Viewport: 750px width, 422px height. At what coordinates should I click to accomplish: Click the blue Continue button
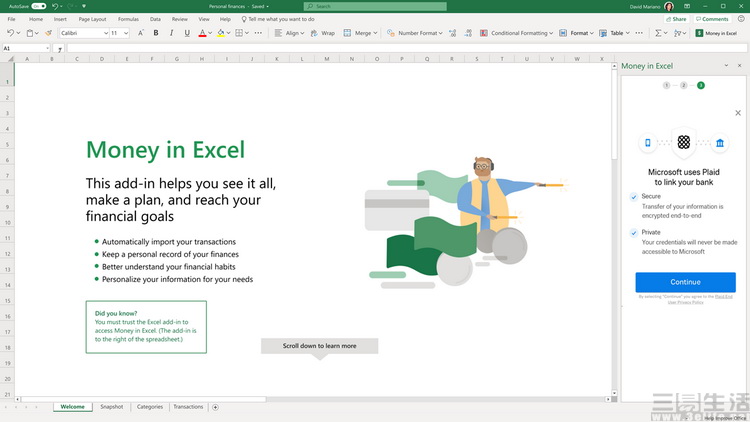685,282
